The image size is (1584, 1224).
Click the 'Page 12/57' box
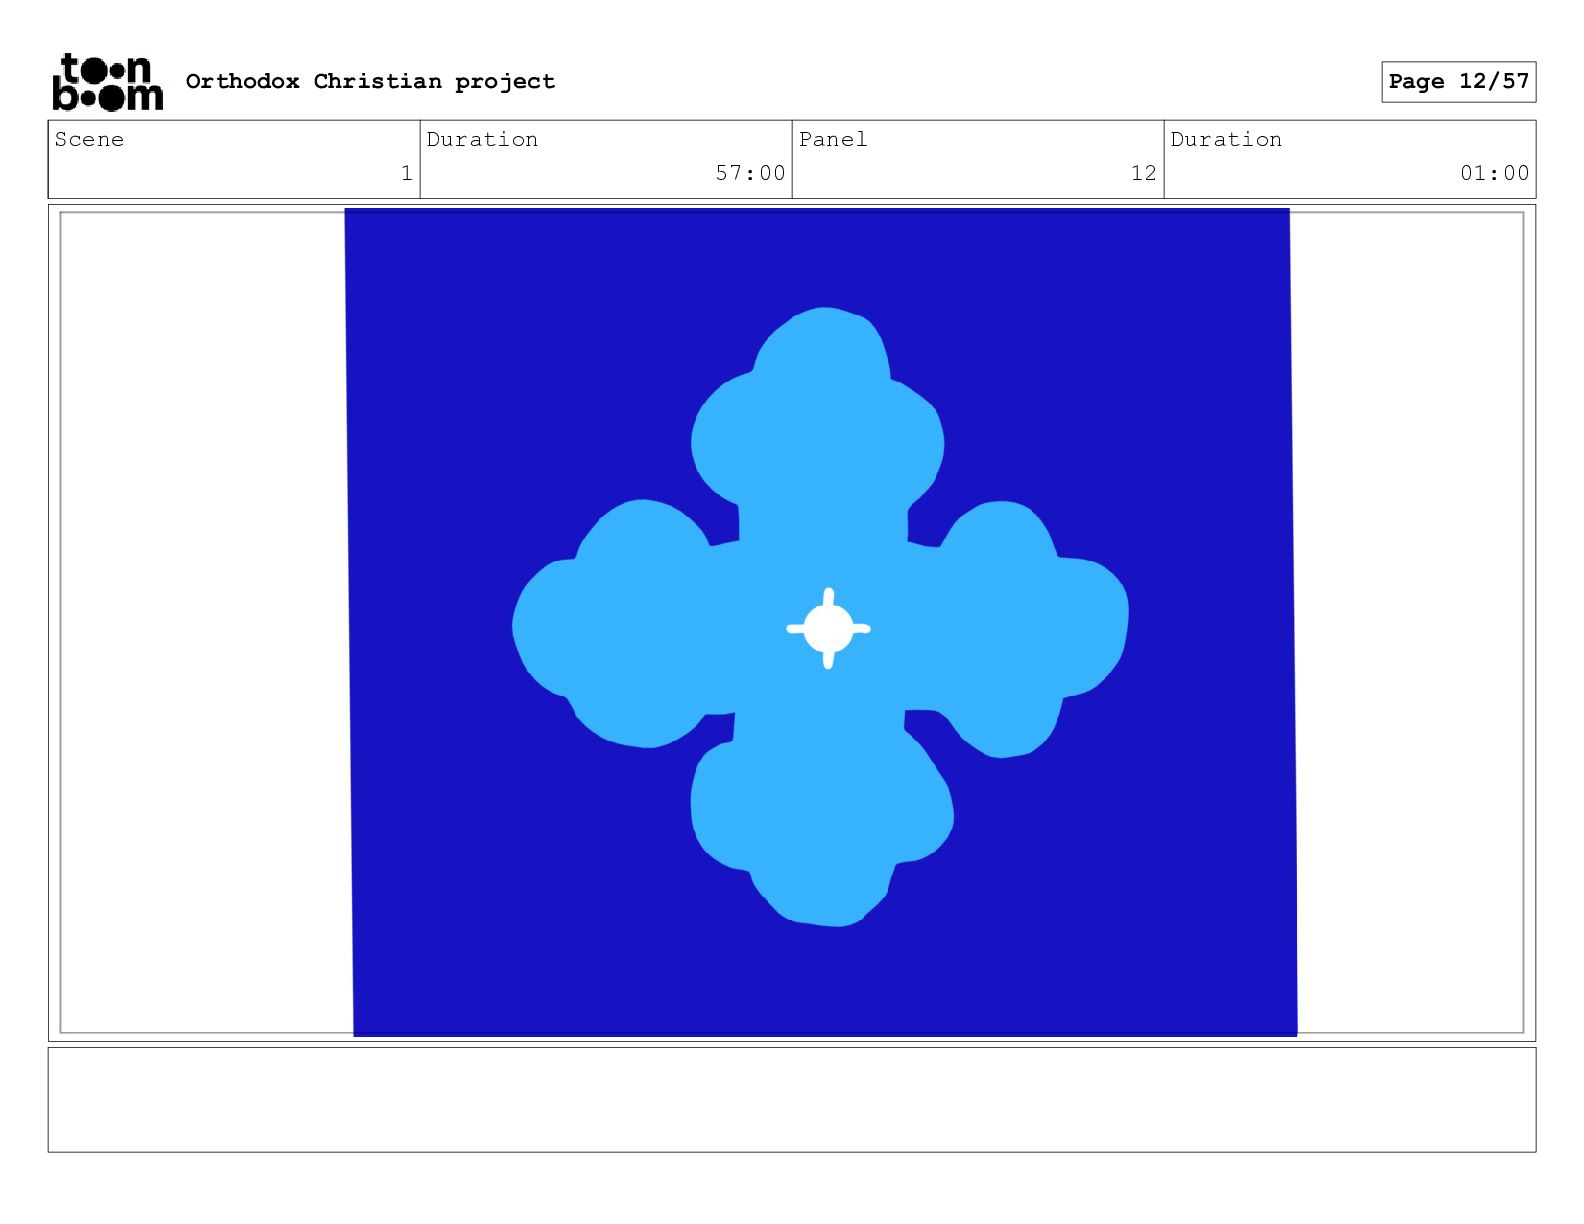coord(1459,82)
